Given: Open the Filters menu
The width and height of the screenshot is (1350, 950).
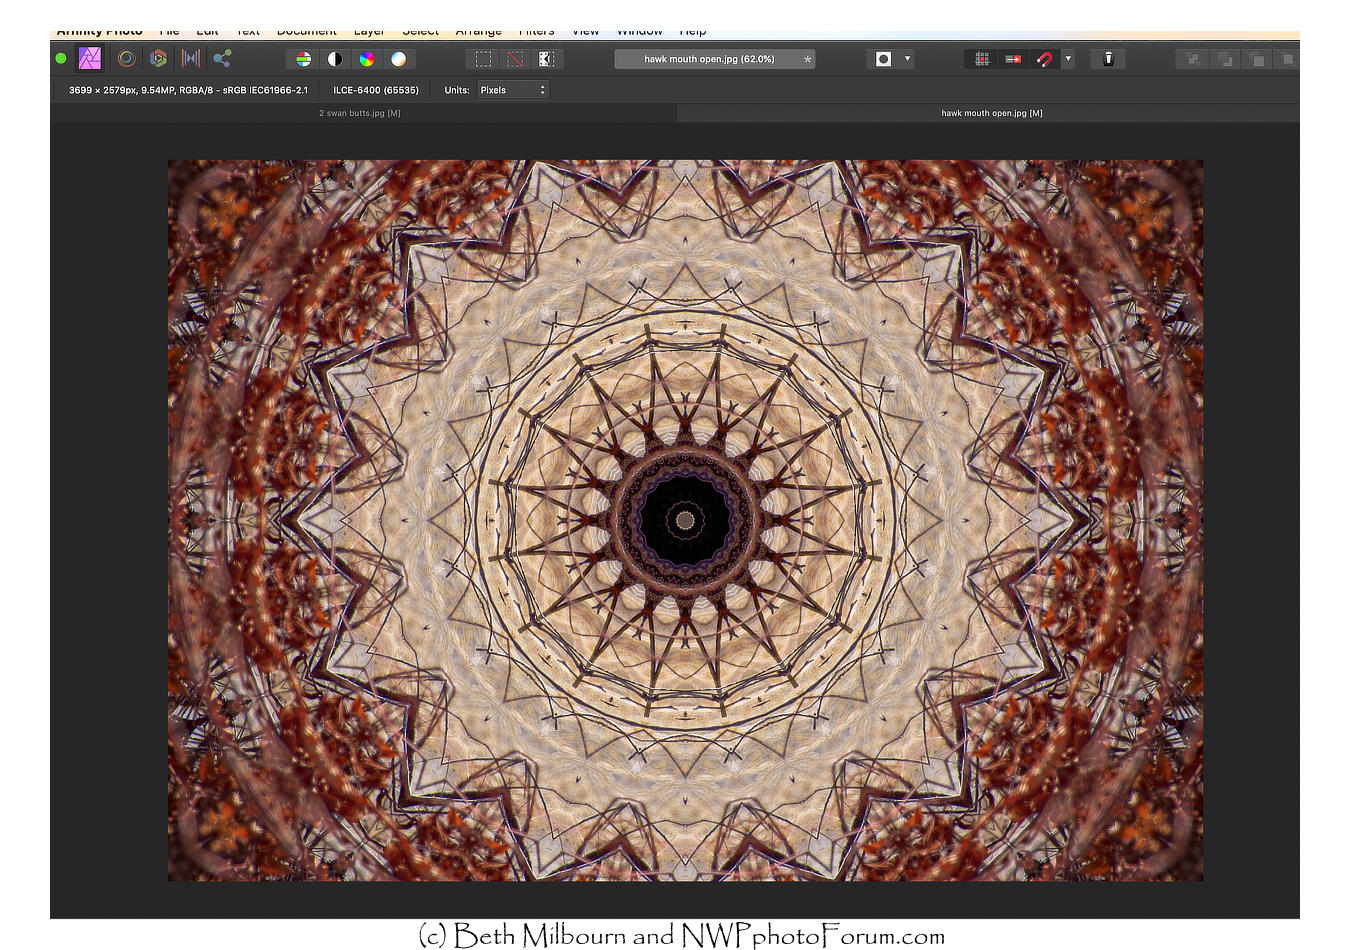Looking at the screenshot, I should (x=537, y=33).
